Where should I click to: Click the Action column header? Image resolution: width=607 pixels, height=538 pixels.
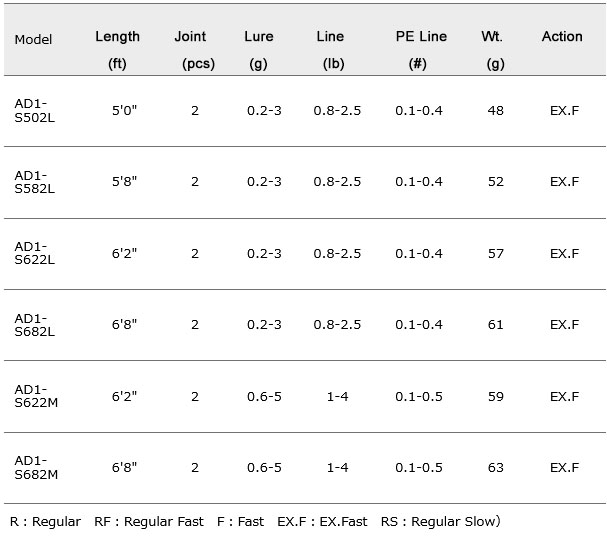562,36
